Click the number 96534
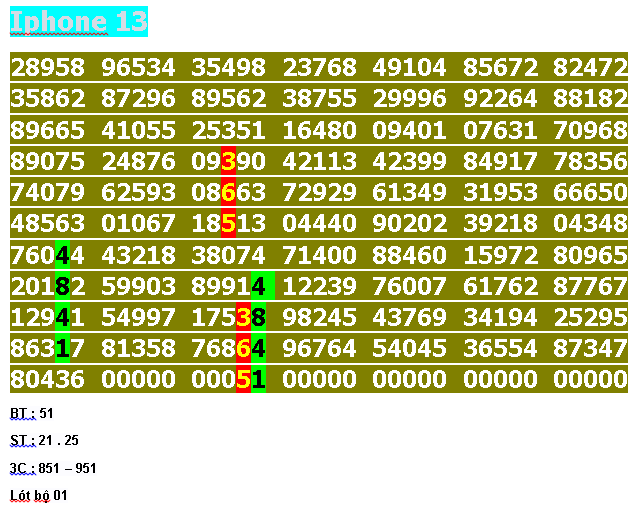The image size is (642, 516). click(138, 67)
